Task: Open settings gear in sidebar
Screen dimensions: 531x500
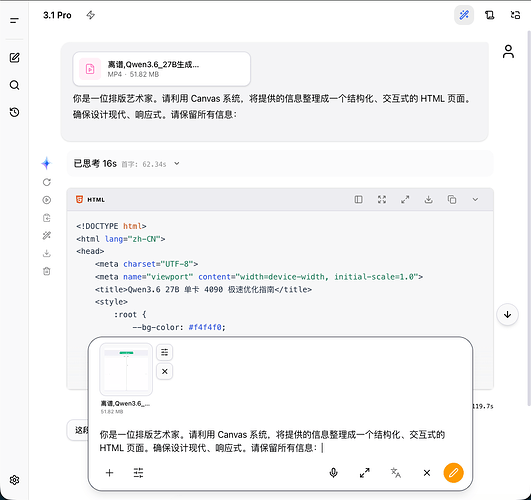Action: coord(14,480)
